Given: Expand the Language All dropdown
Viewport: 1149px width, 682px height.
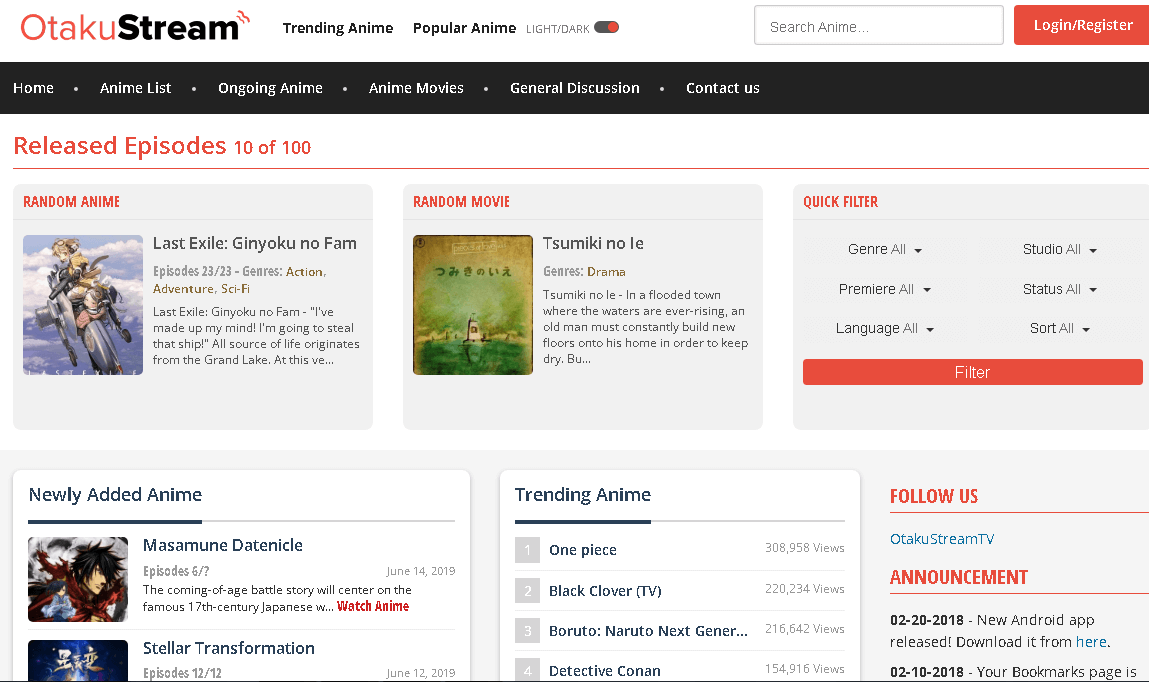Looking at the screenshot, I should tap(884, 328).
